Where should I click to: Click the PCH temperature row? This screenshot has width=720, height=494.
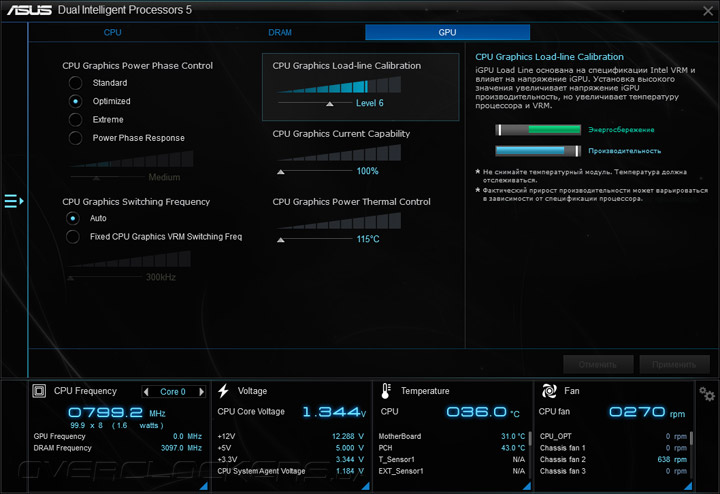coord(452,448)
